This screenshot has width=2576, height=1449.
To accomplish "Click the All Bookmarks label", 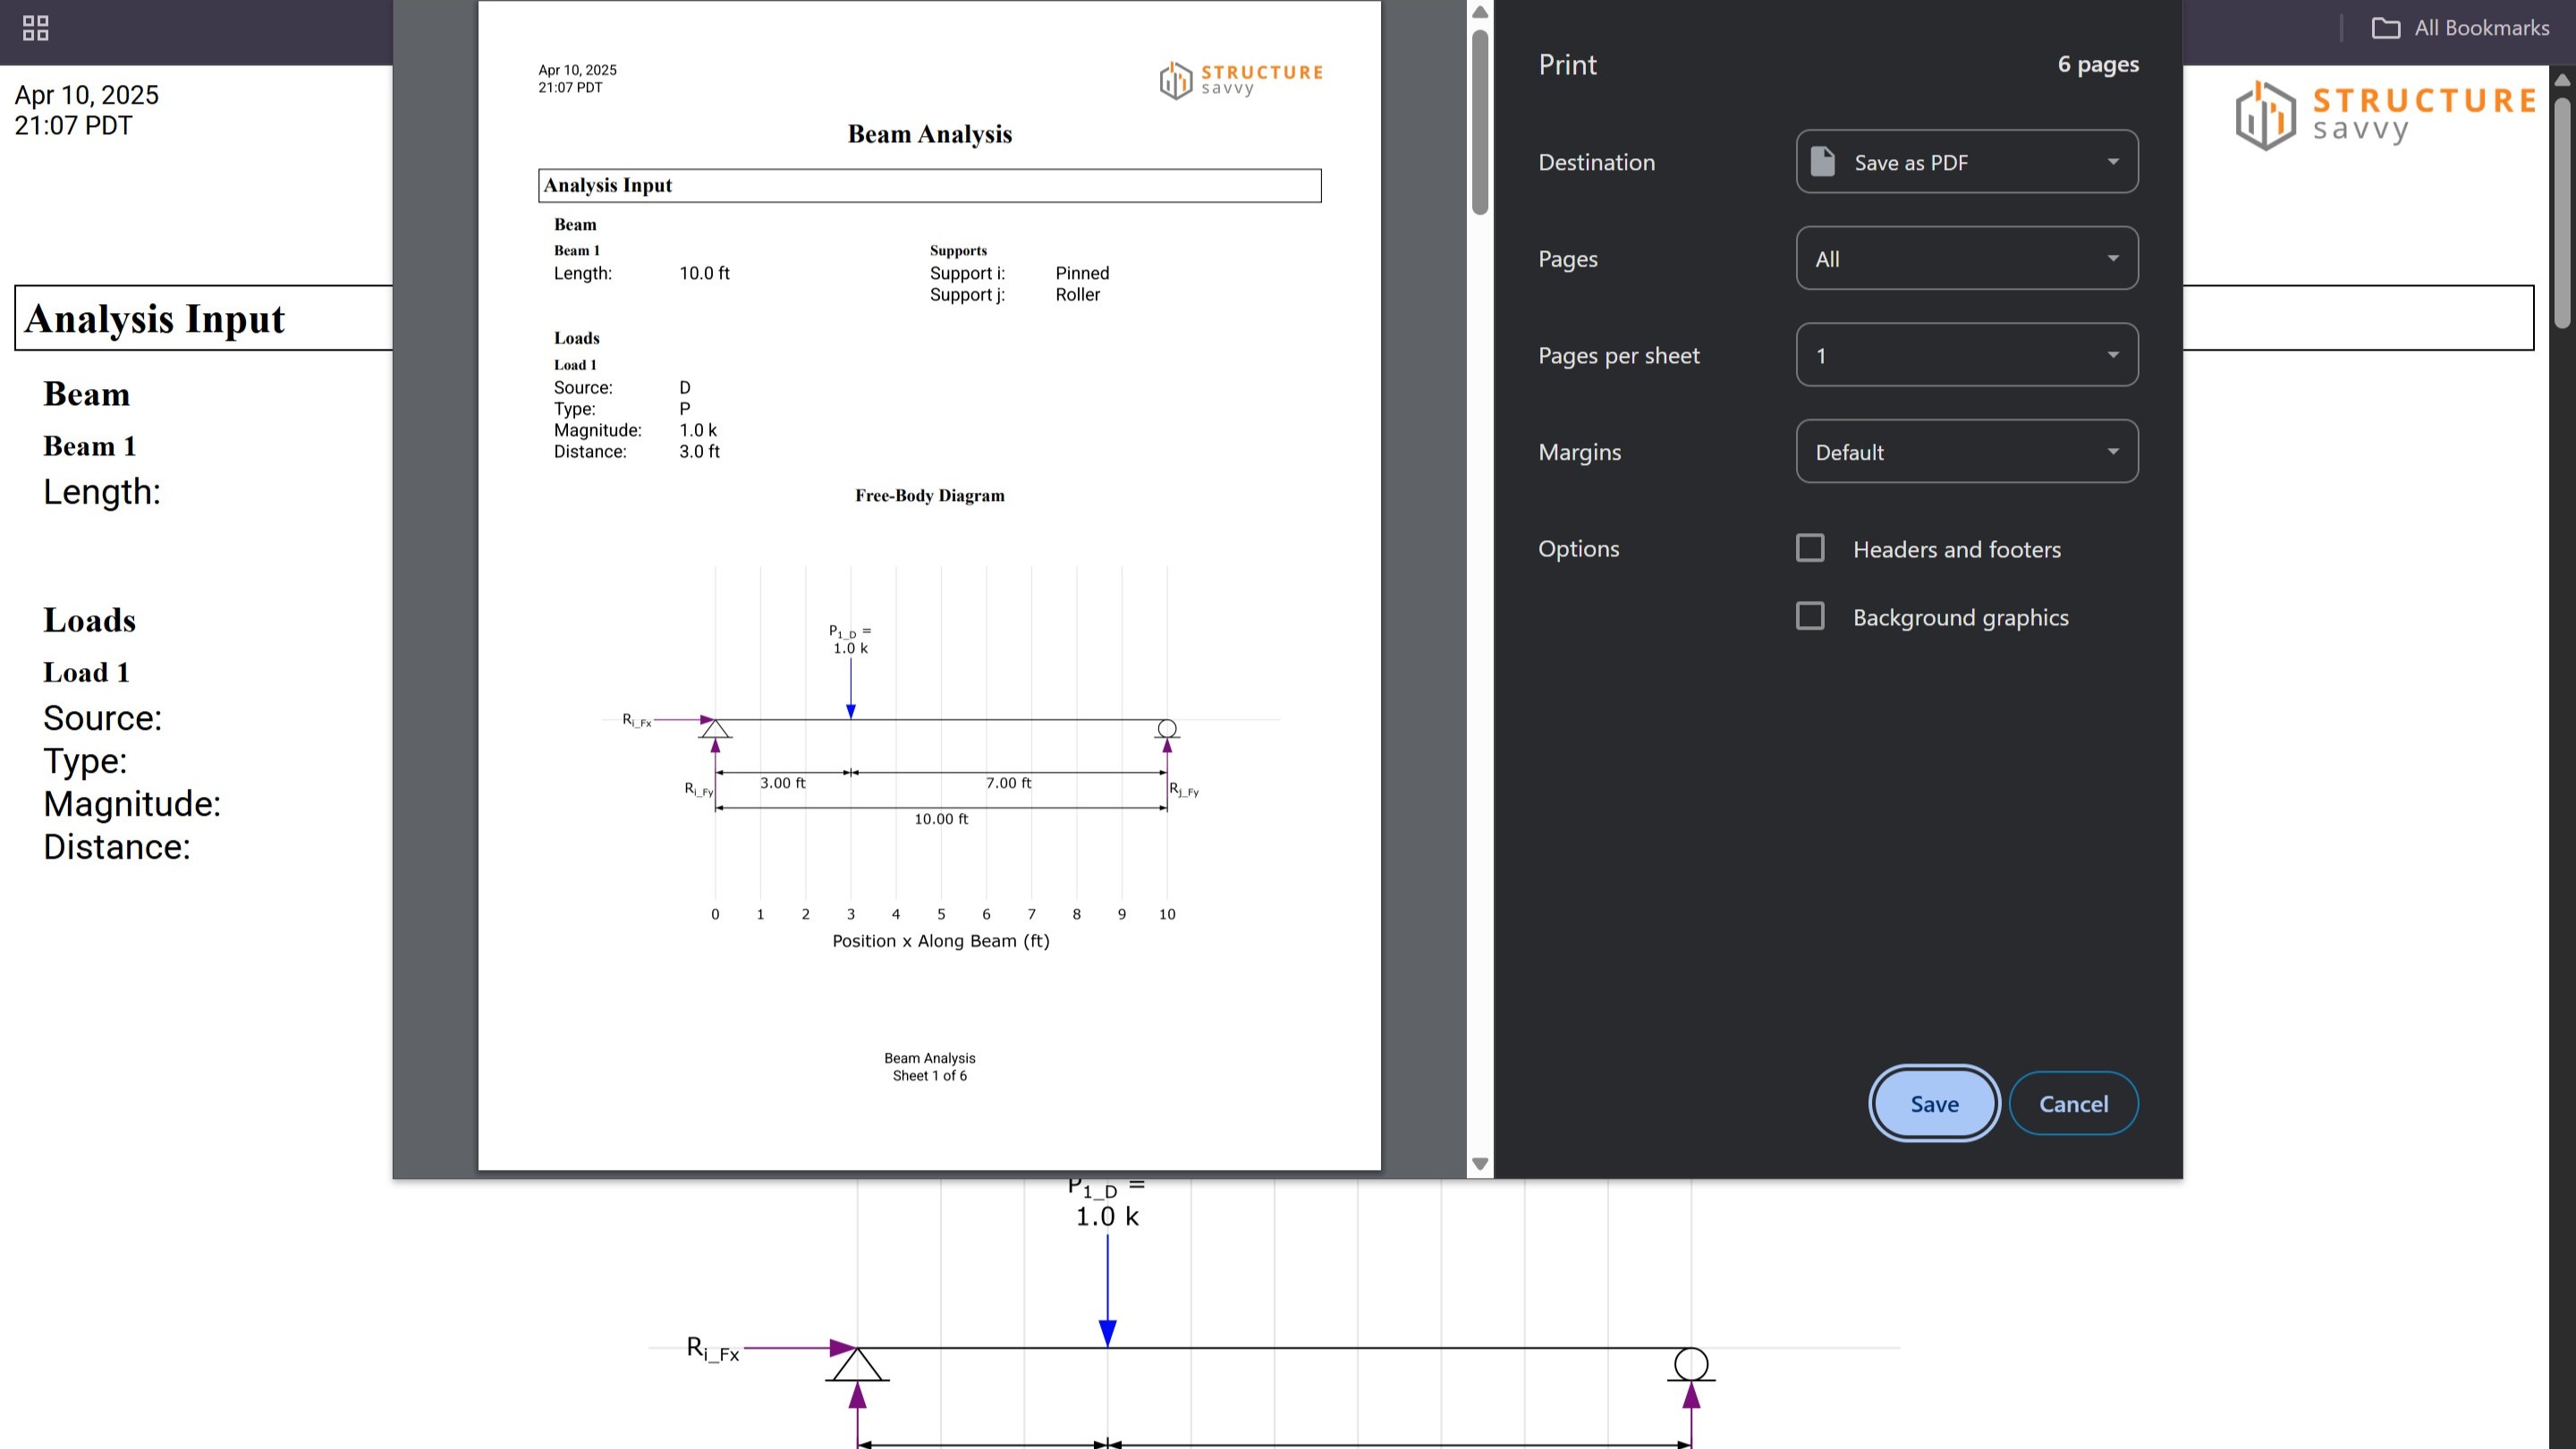I will [x=2482, y=28].
